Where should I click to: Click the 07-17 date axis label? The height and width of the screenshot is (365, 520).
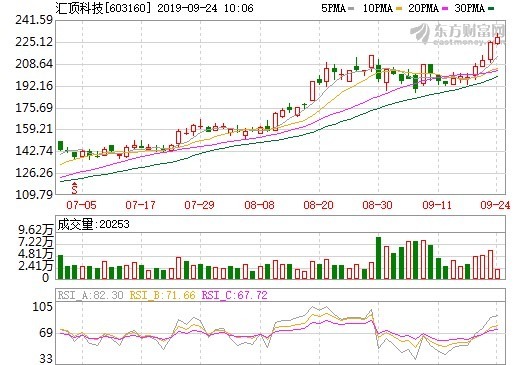[x=140, y=205]
